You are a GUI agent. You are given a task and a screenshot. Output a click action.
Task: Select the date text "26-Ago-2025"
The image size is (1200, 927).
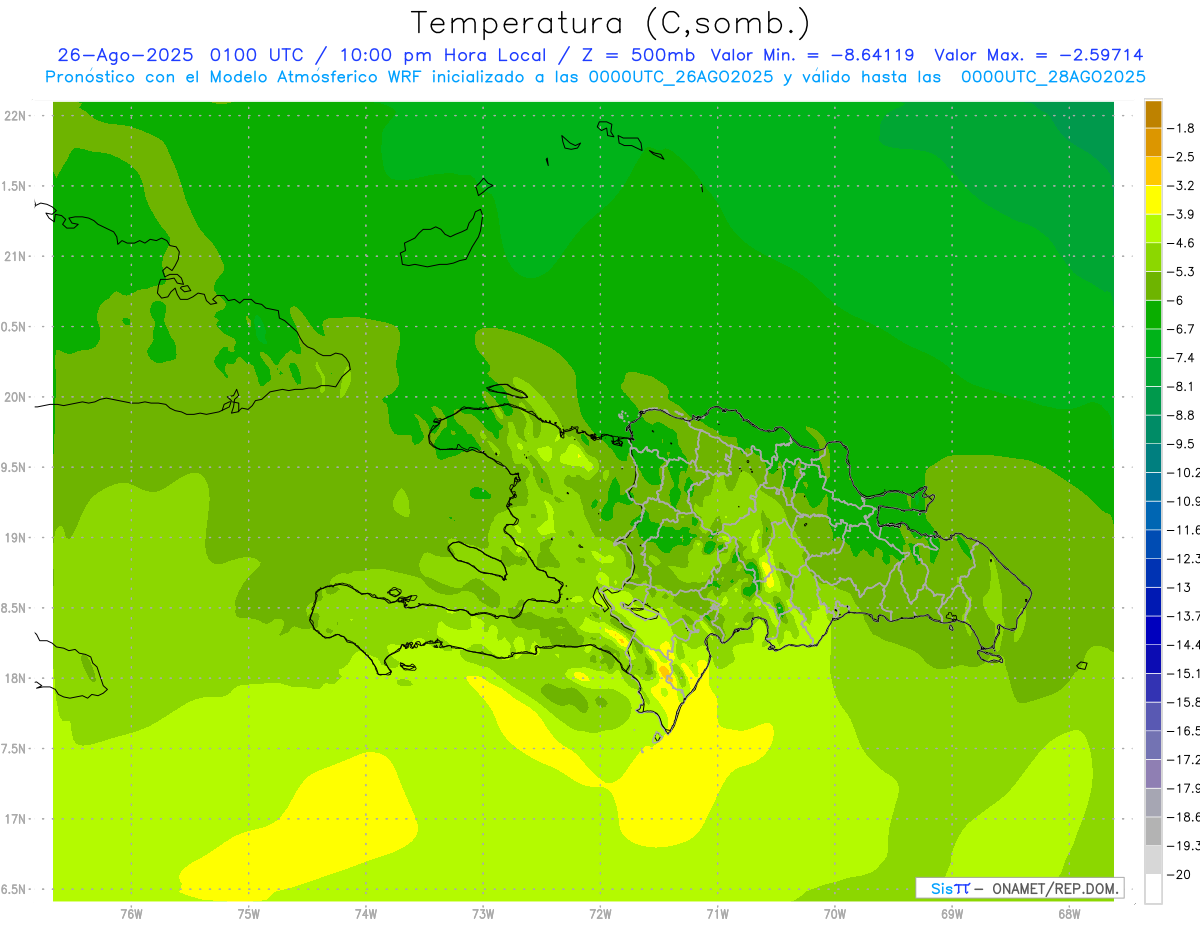point(125,55)
